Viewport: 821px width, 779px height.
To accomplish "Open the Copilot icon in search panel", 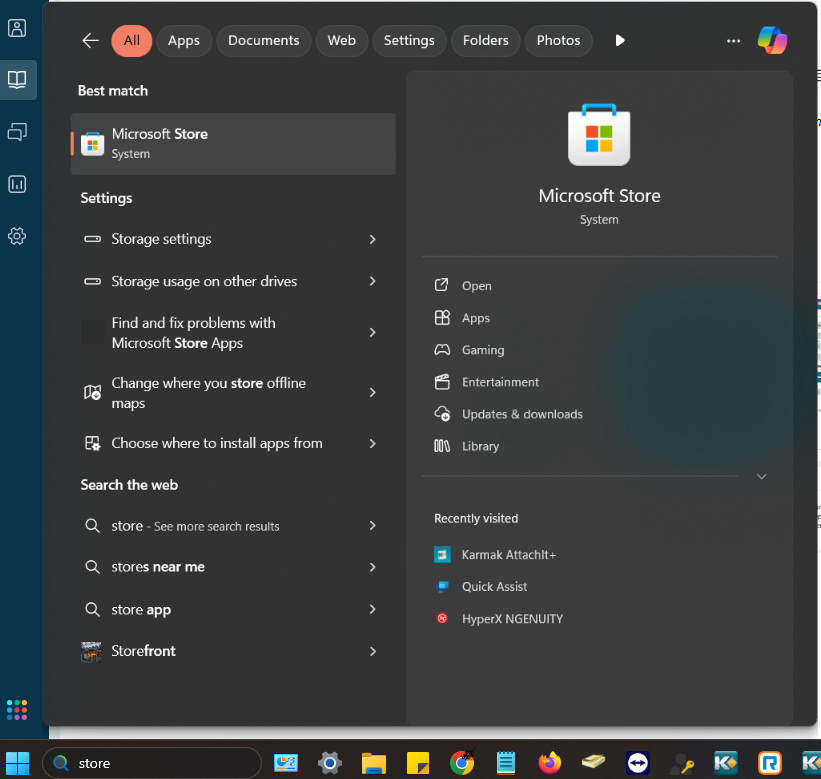I will pyautogui.click(x=772, y=40).
